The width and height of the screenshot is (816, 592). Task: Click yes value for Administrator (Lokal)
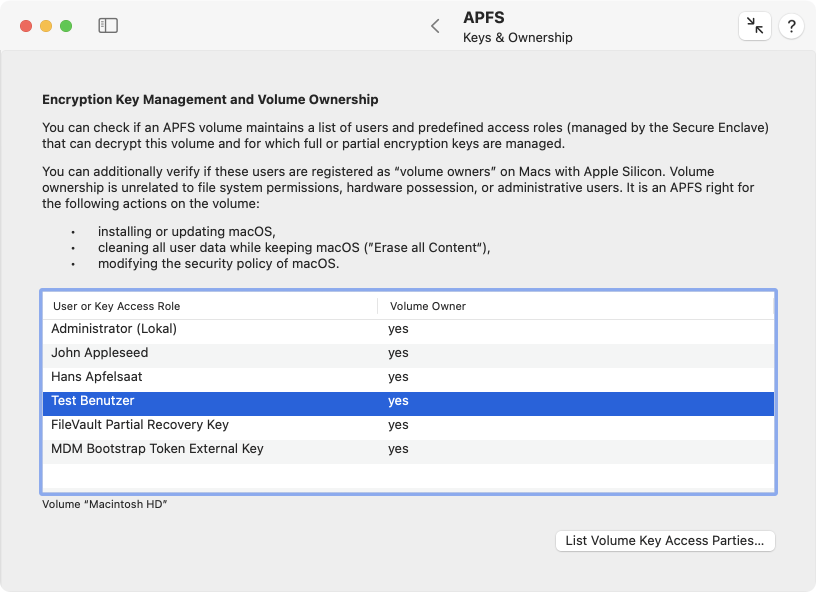[398, 329]
